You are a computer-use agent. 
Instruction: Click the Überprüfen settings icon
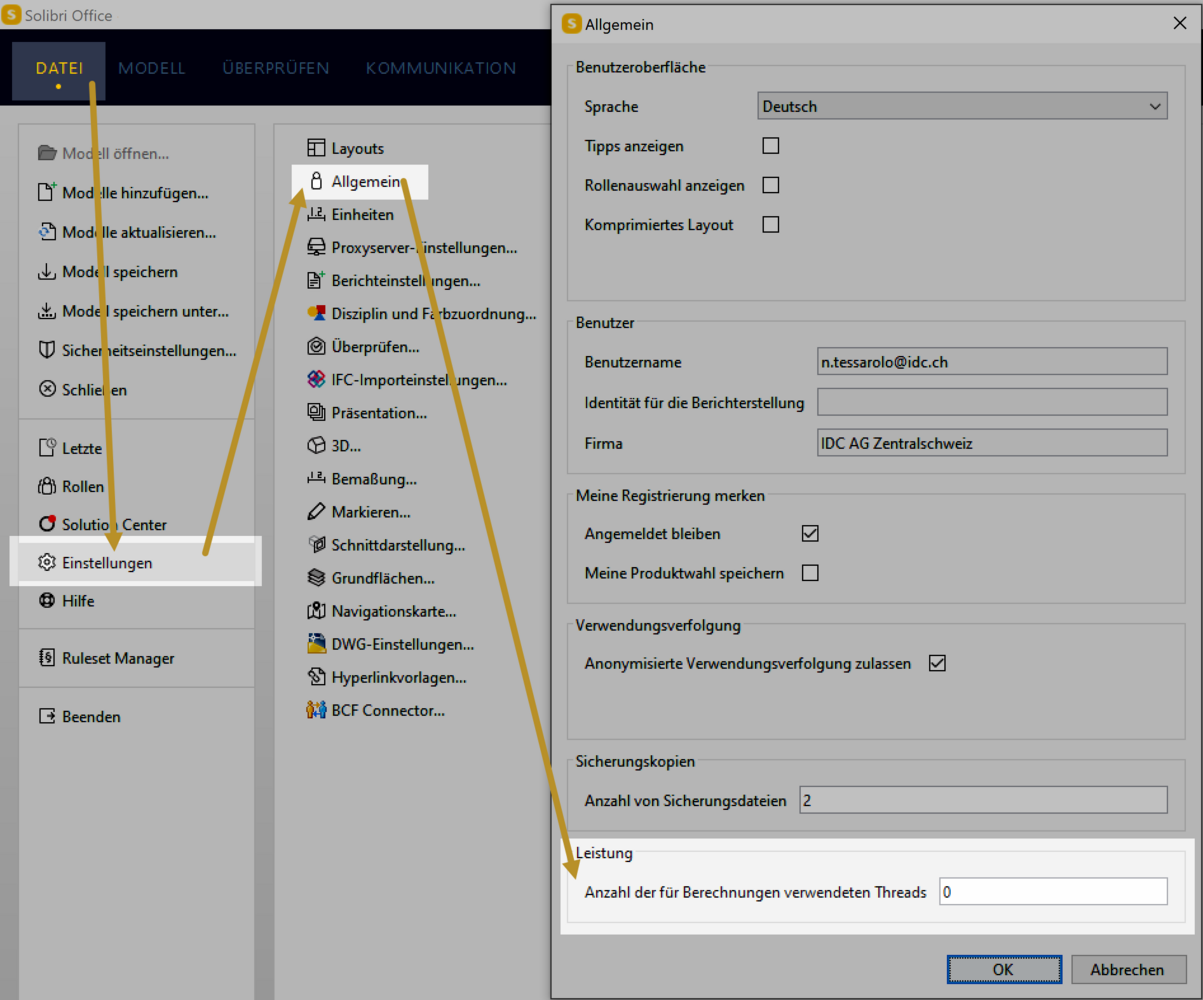[316, 347]
